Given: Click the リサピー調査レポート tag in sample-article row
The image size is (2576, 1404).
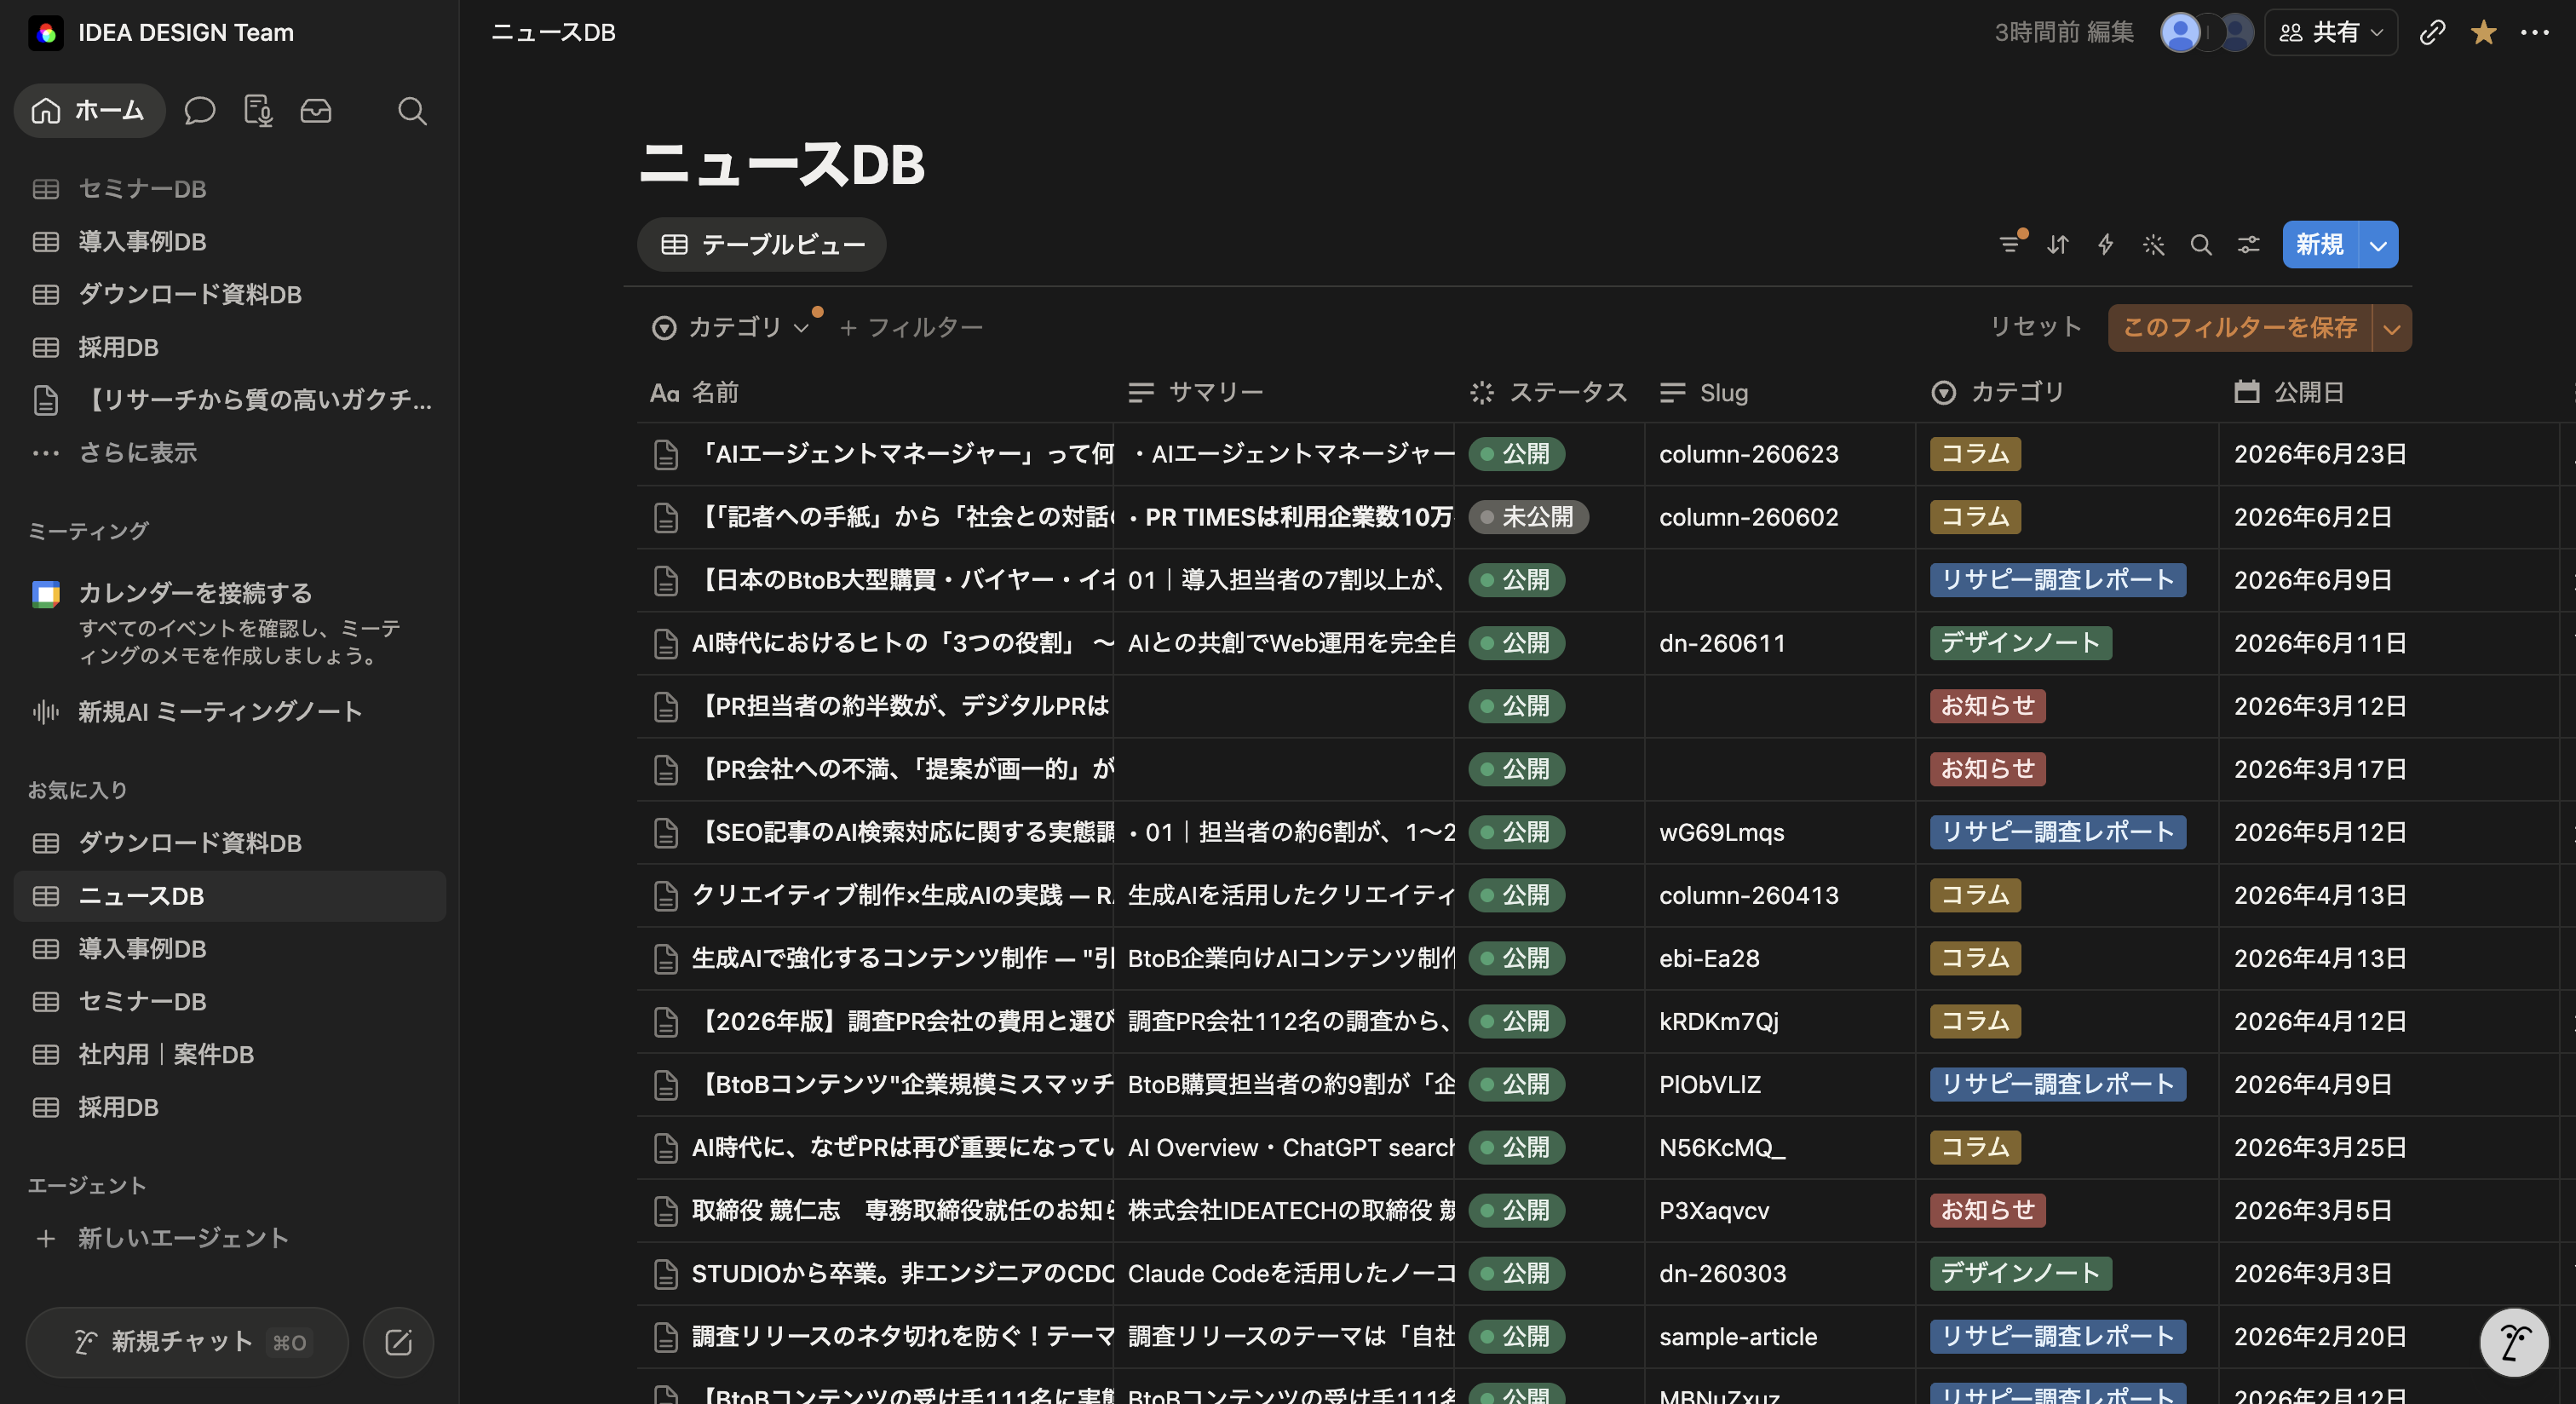Looking at the screenshot, I should coord(2057,1336).
